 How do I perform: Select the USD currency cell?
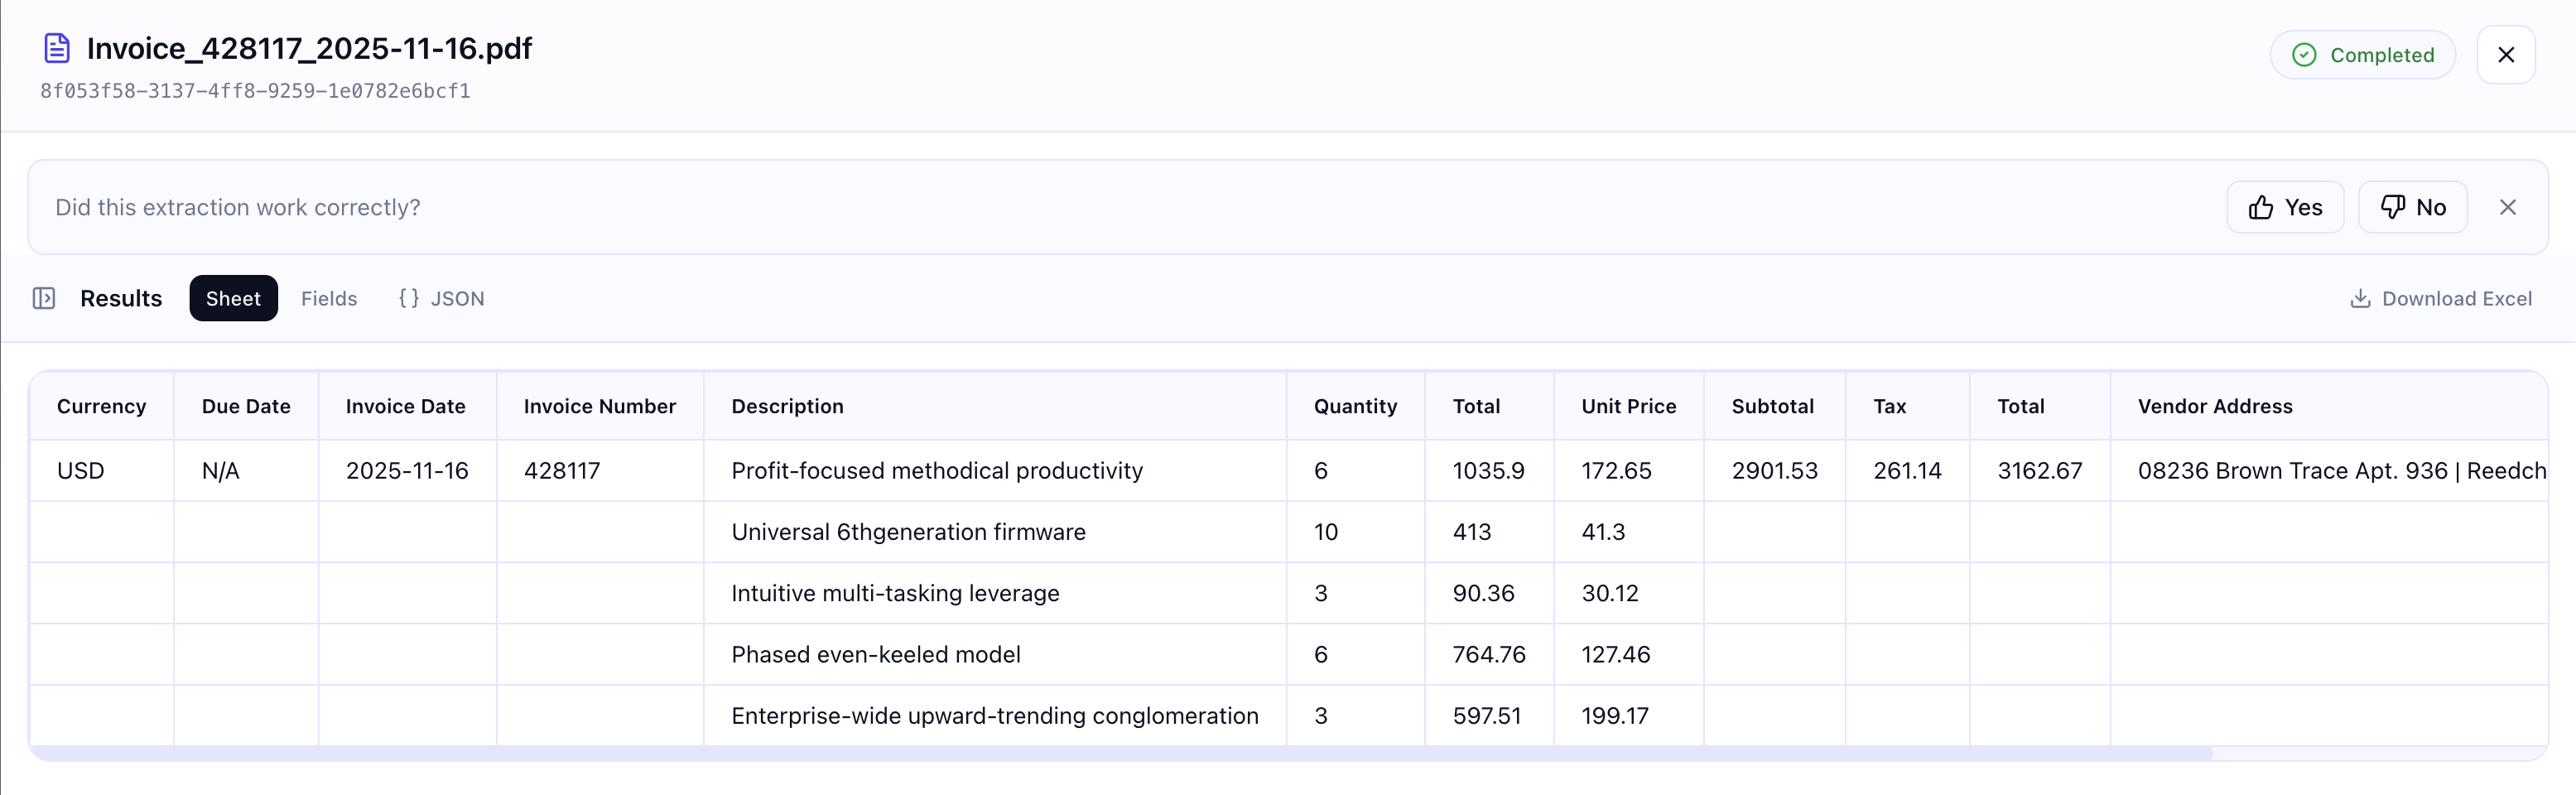[x=101, y=471]
